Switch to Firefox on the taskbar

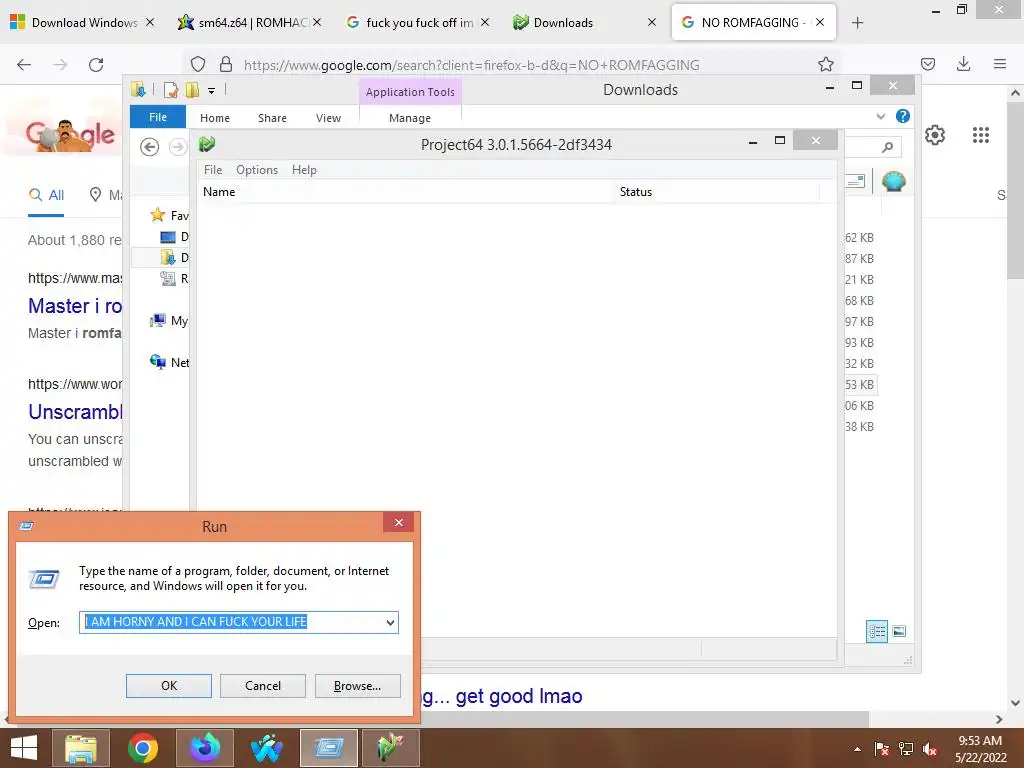pyautogui.click(x=204, y=748)
